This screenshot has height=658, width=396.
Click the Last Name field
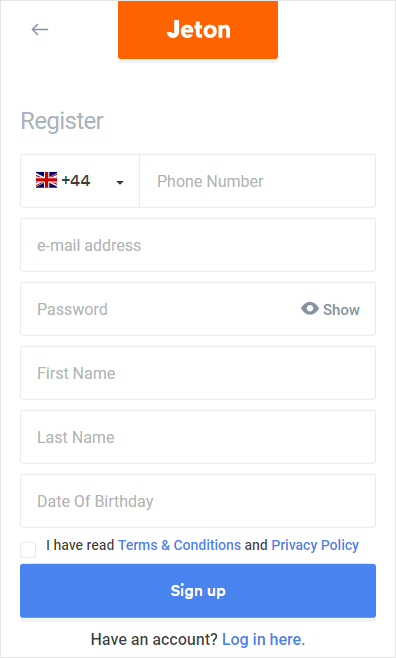click(198, 437)
